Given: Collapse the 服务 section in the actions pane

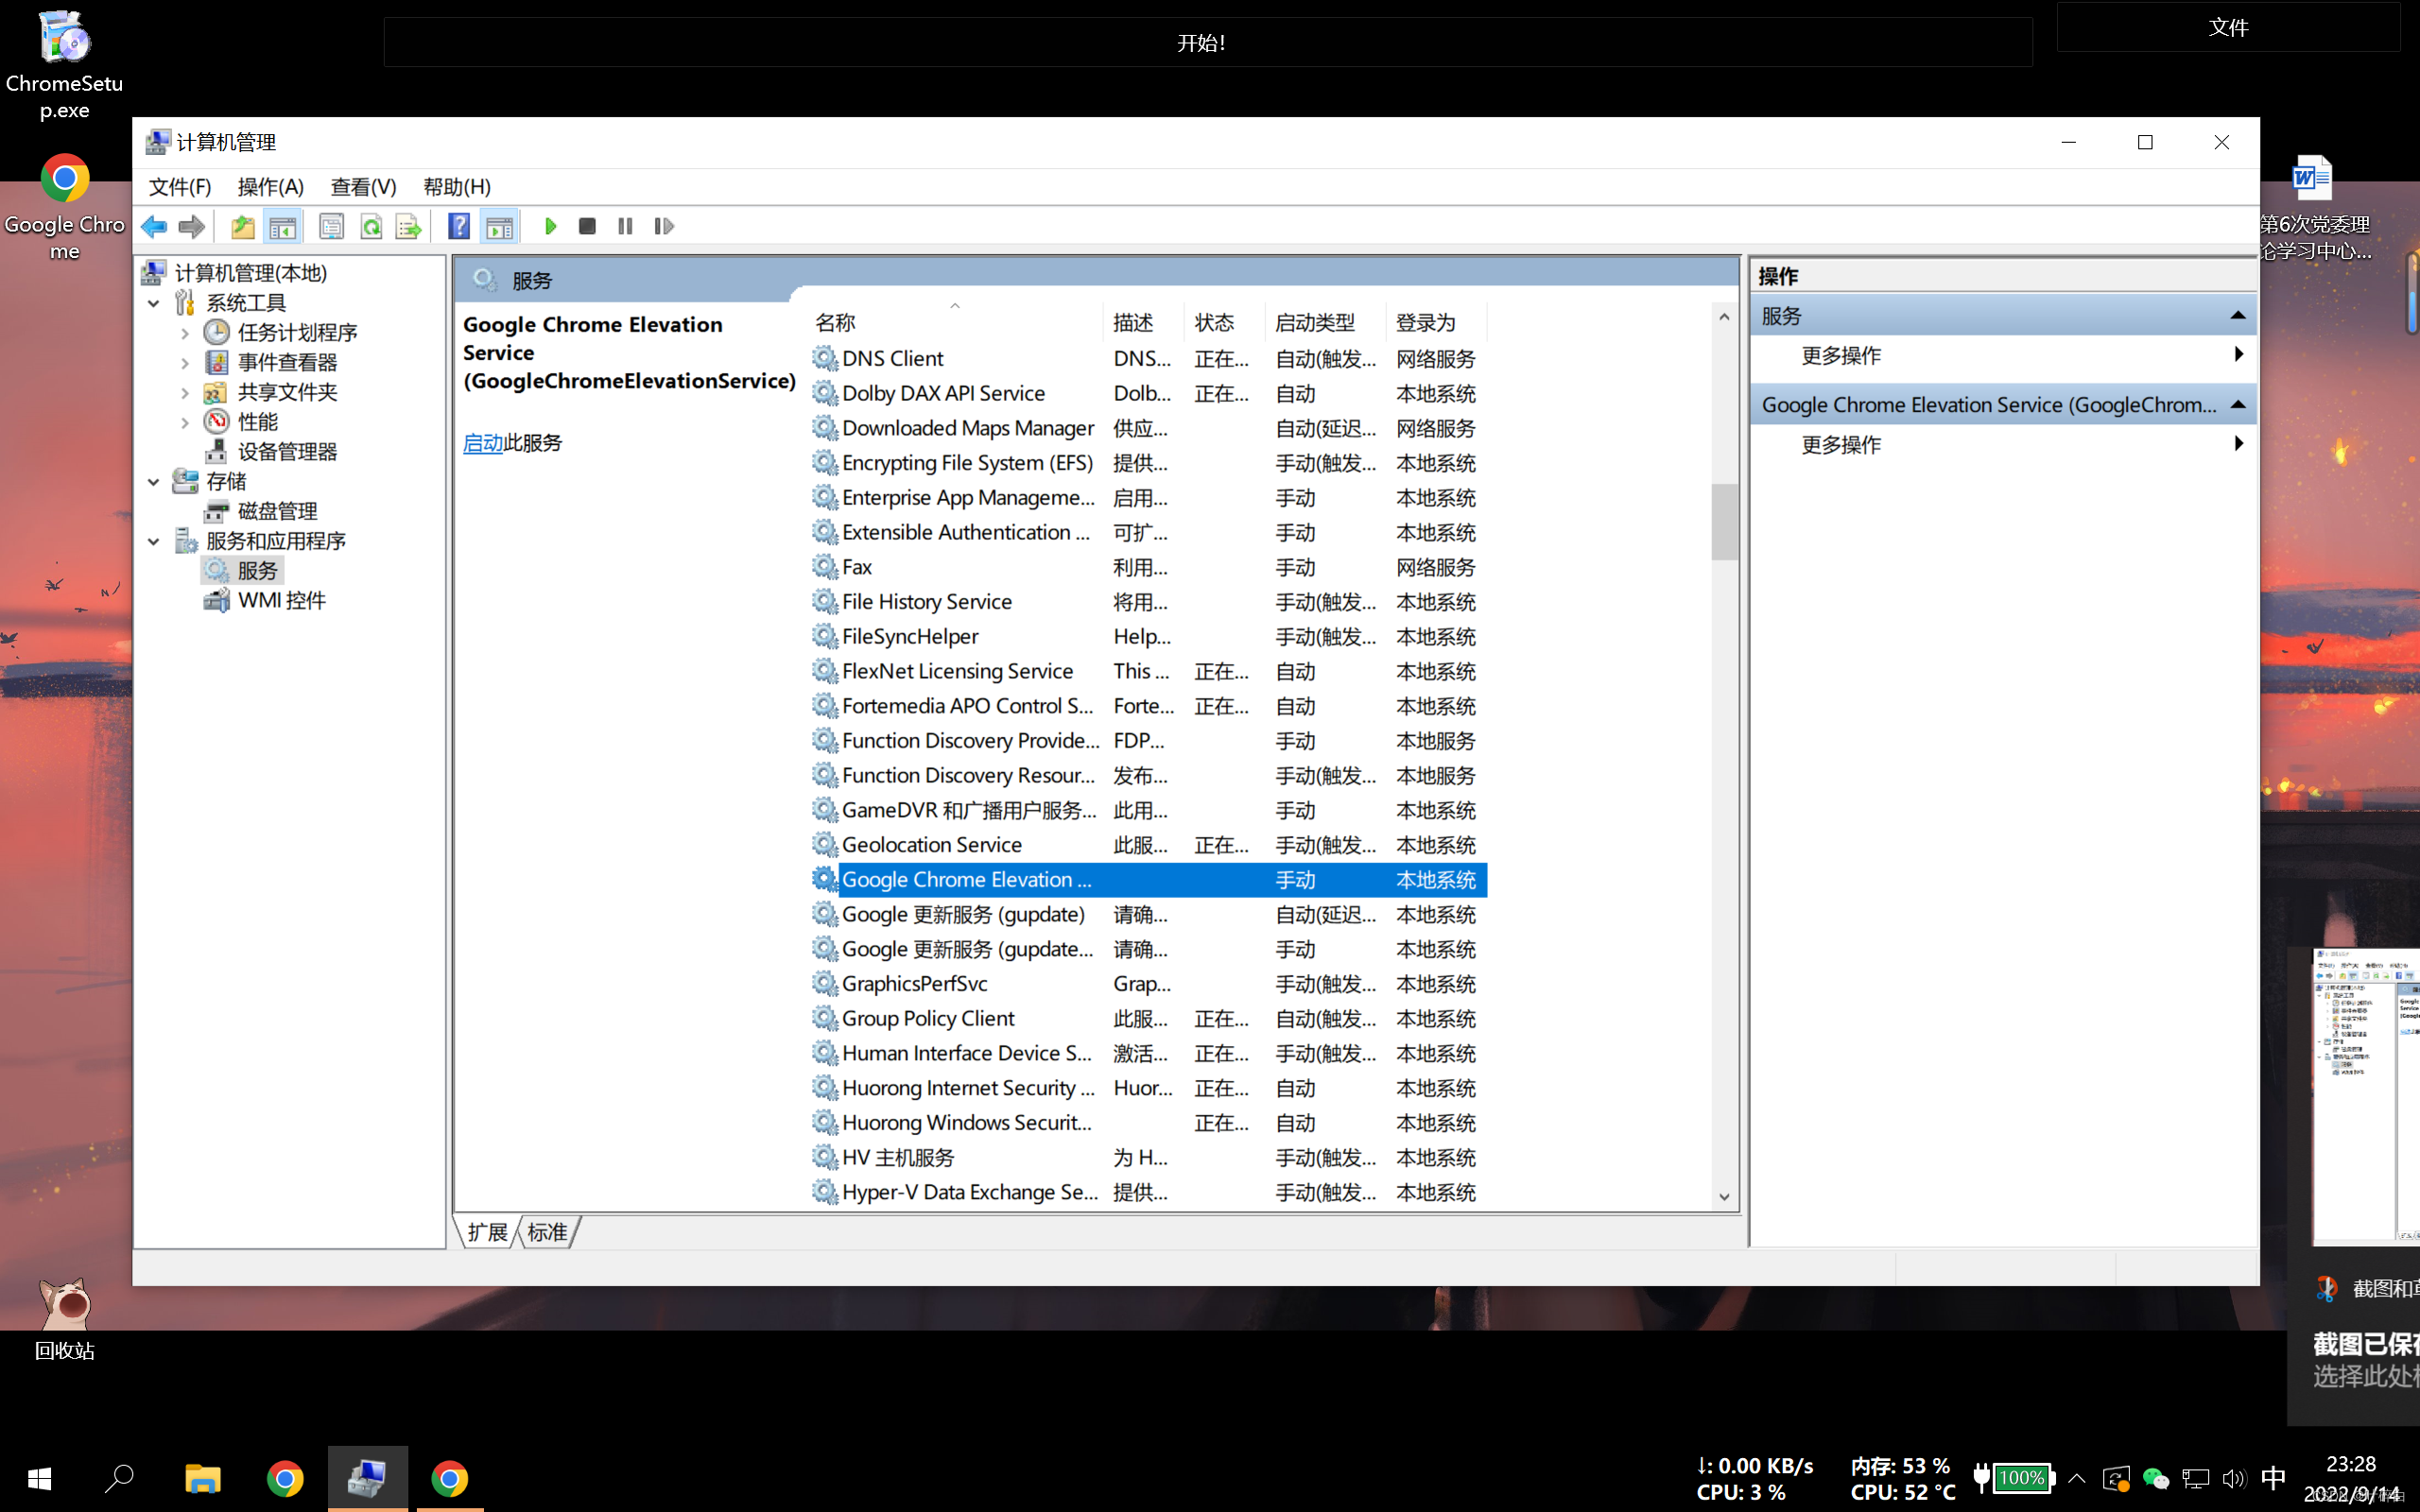Looking at the screenshot, I should coord(2237,316).
